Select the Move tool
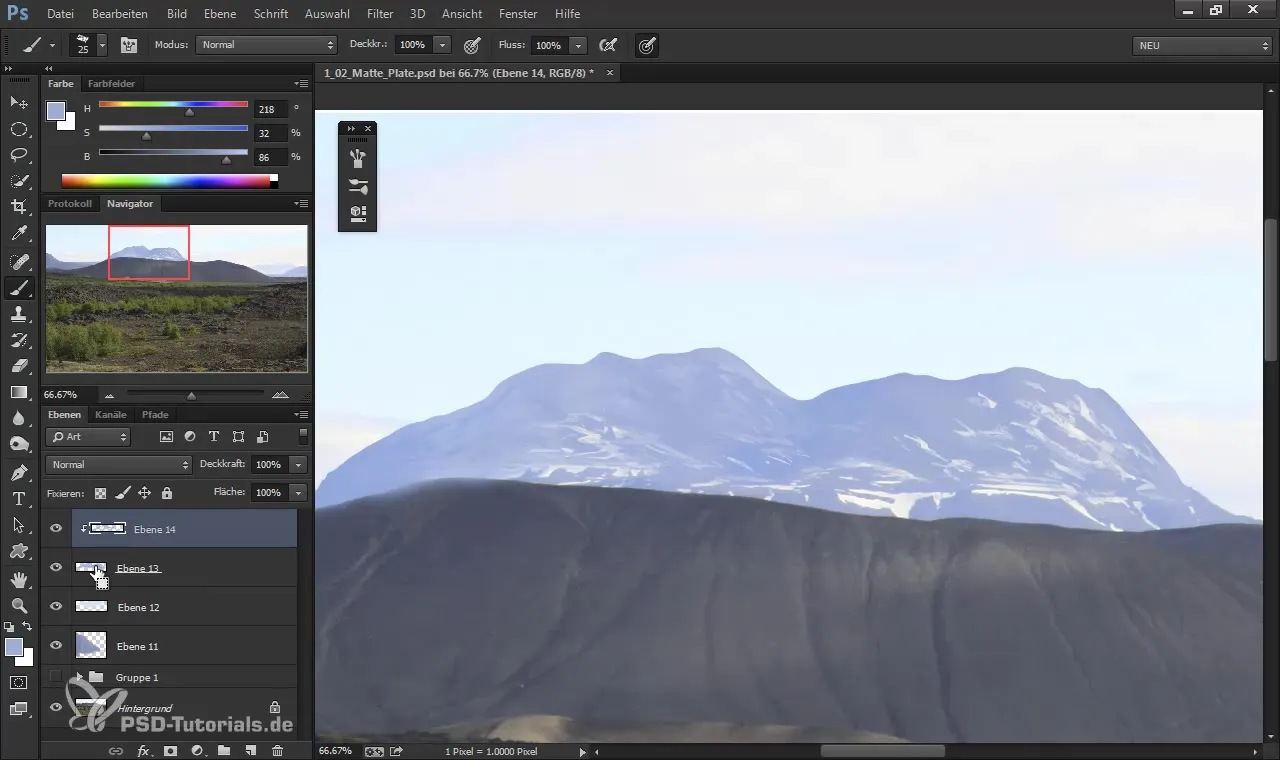 (19, 103)
